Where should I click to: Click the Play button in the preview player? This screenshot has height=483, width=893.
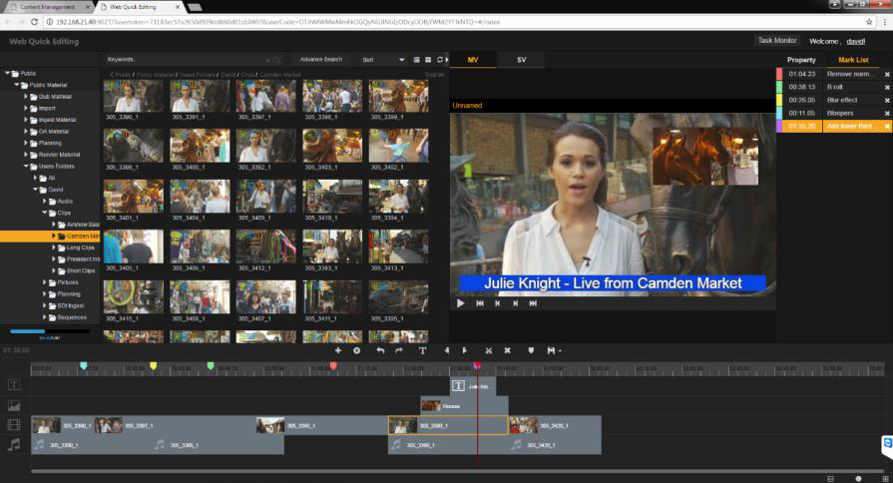[x=460, y=302]
